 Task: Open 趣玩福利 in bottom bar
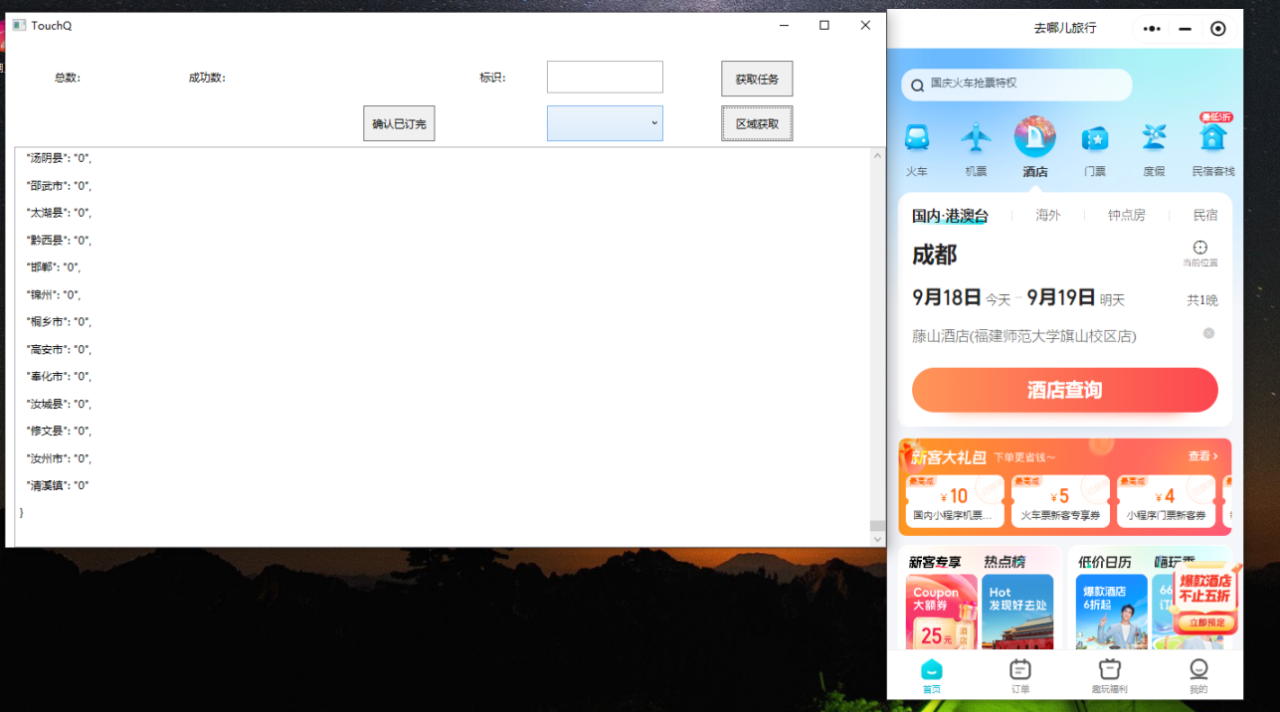[x=1109, y=676]
